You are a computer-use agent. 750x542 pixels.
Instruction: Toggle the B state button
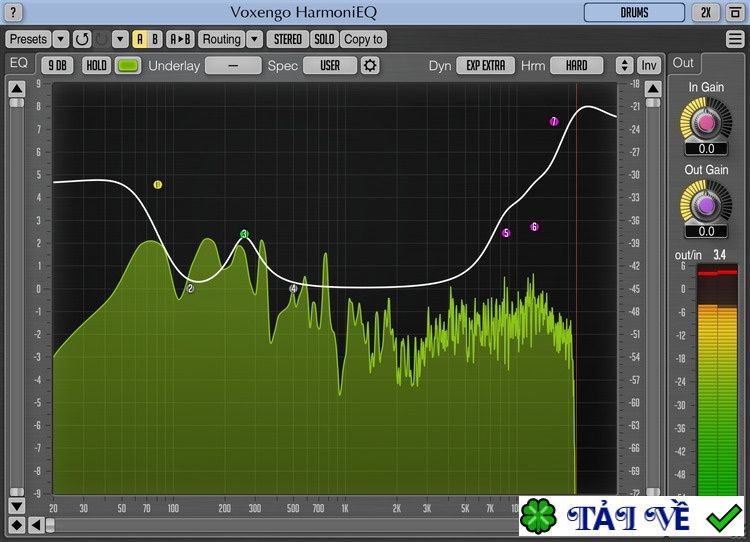(x=155, y=39)
